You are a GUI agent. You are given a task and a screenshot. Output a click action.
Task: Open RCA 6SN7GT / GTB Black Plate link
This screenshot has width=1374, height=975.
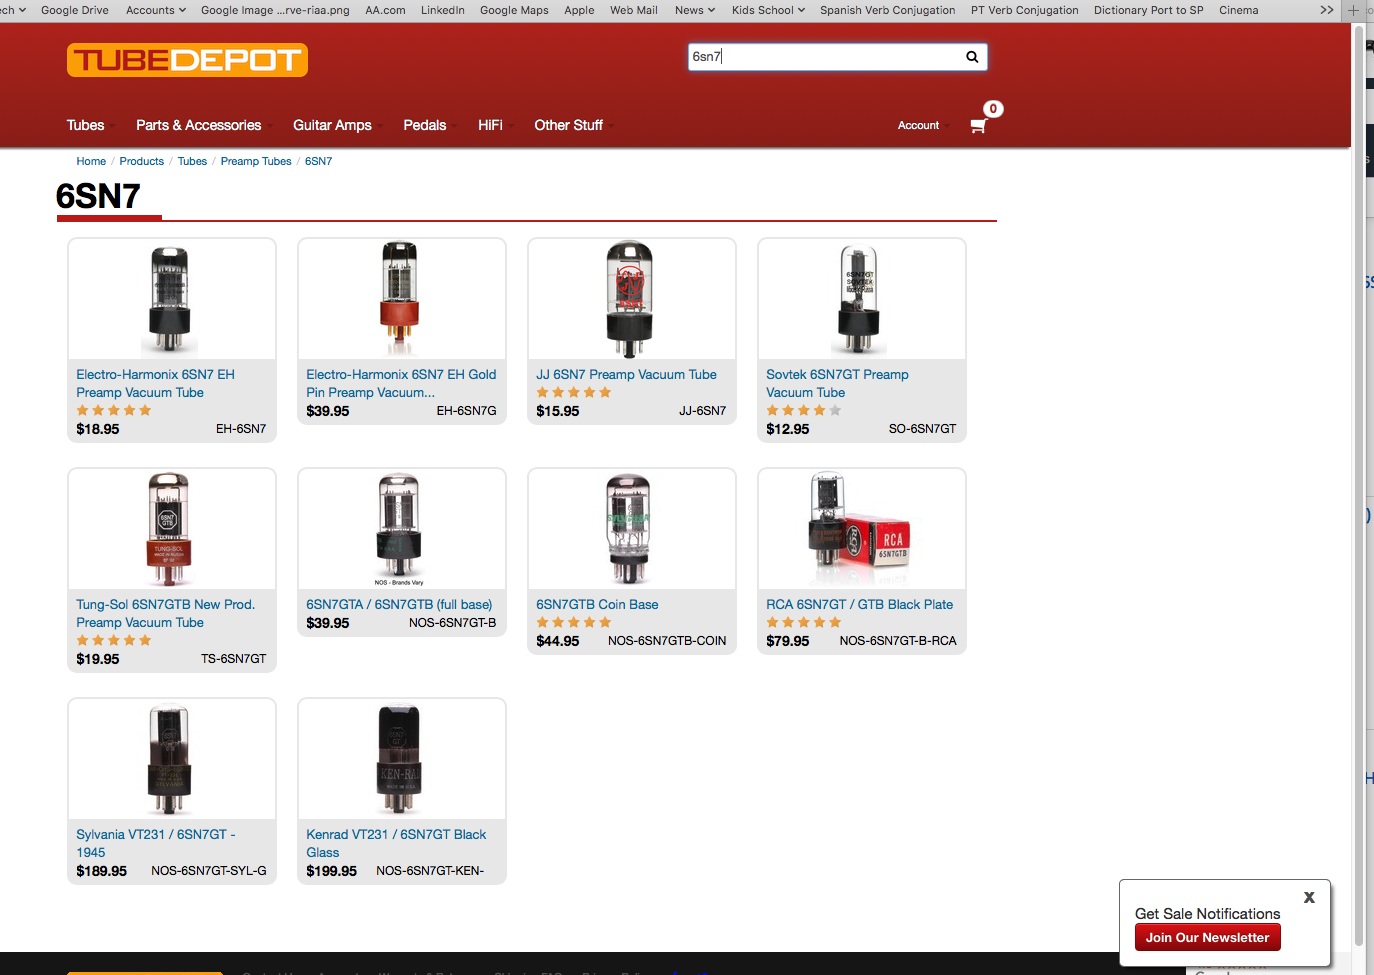coord(860,605)
